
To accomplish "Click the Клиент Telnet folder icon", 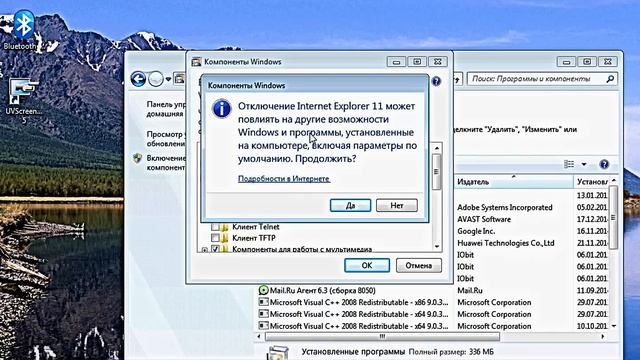I will (224, 227).
